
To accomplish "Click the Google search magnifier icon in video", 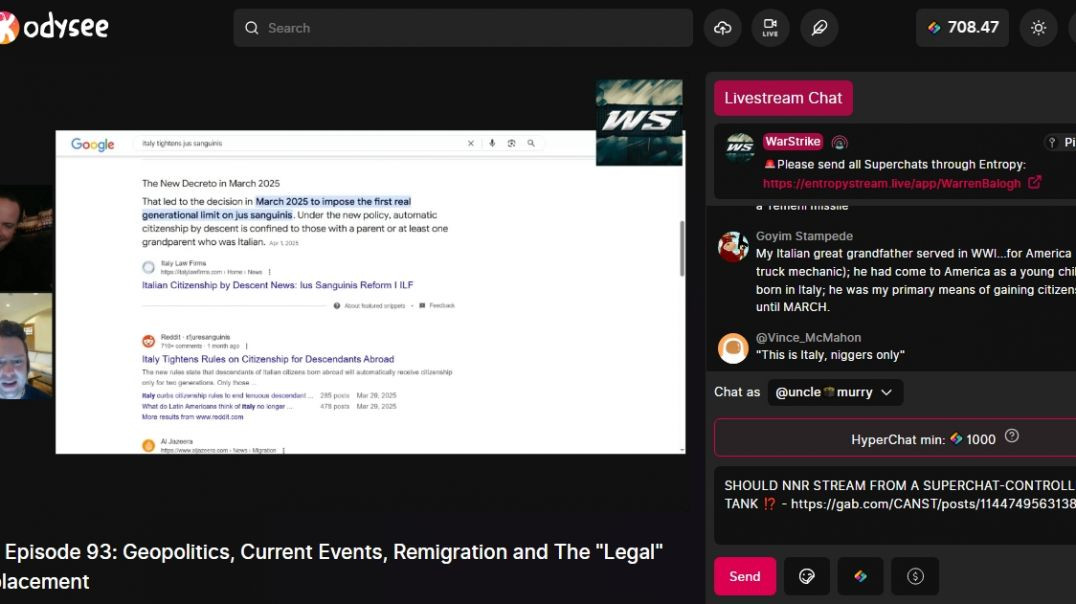I will coord(531,143).
